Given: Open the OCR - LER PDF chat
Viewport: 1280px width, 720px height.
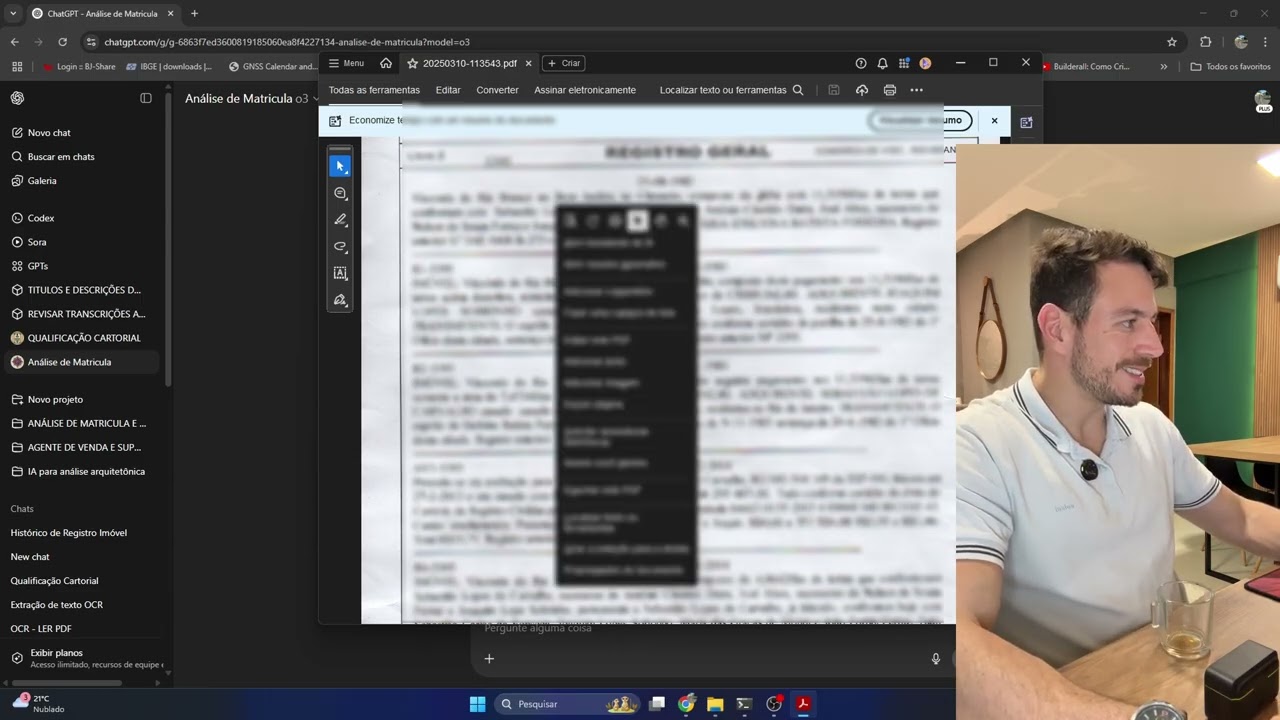Looking at the screenshot, I should (x=80, y=628).
